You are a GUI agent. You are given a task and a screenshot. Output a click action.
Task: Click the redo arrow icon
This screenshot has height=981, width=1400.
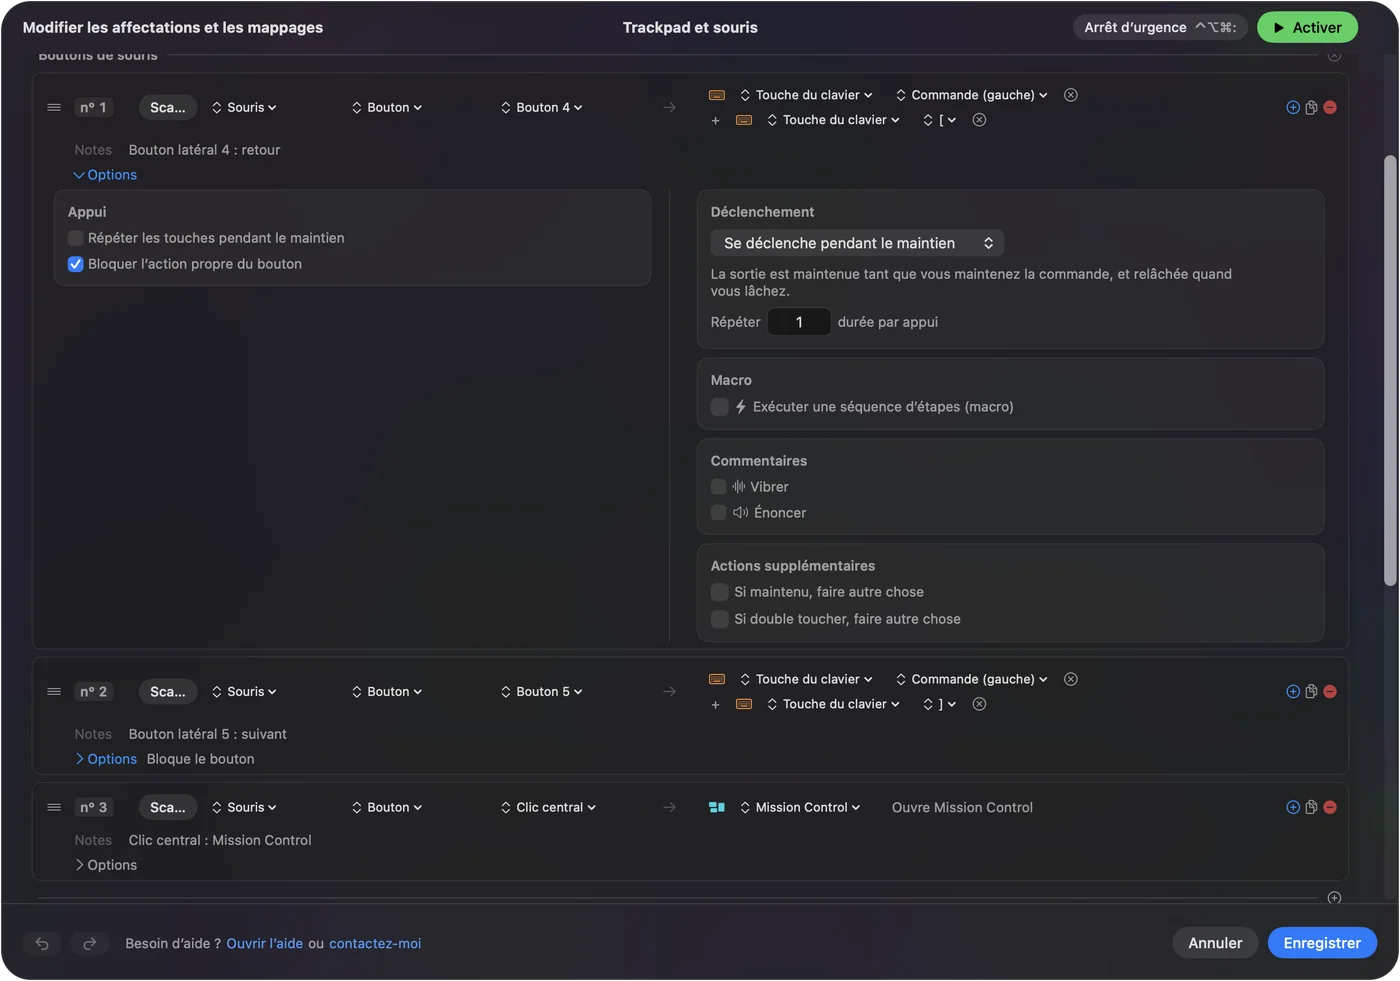point(89,943)
